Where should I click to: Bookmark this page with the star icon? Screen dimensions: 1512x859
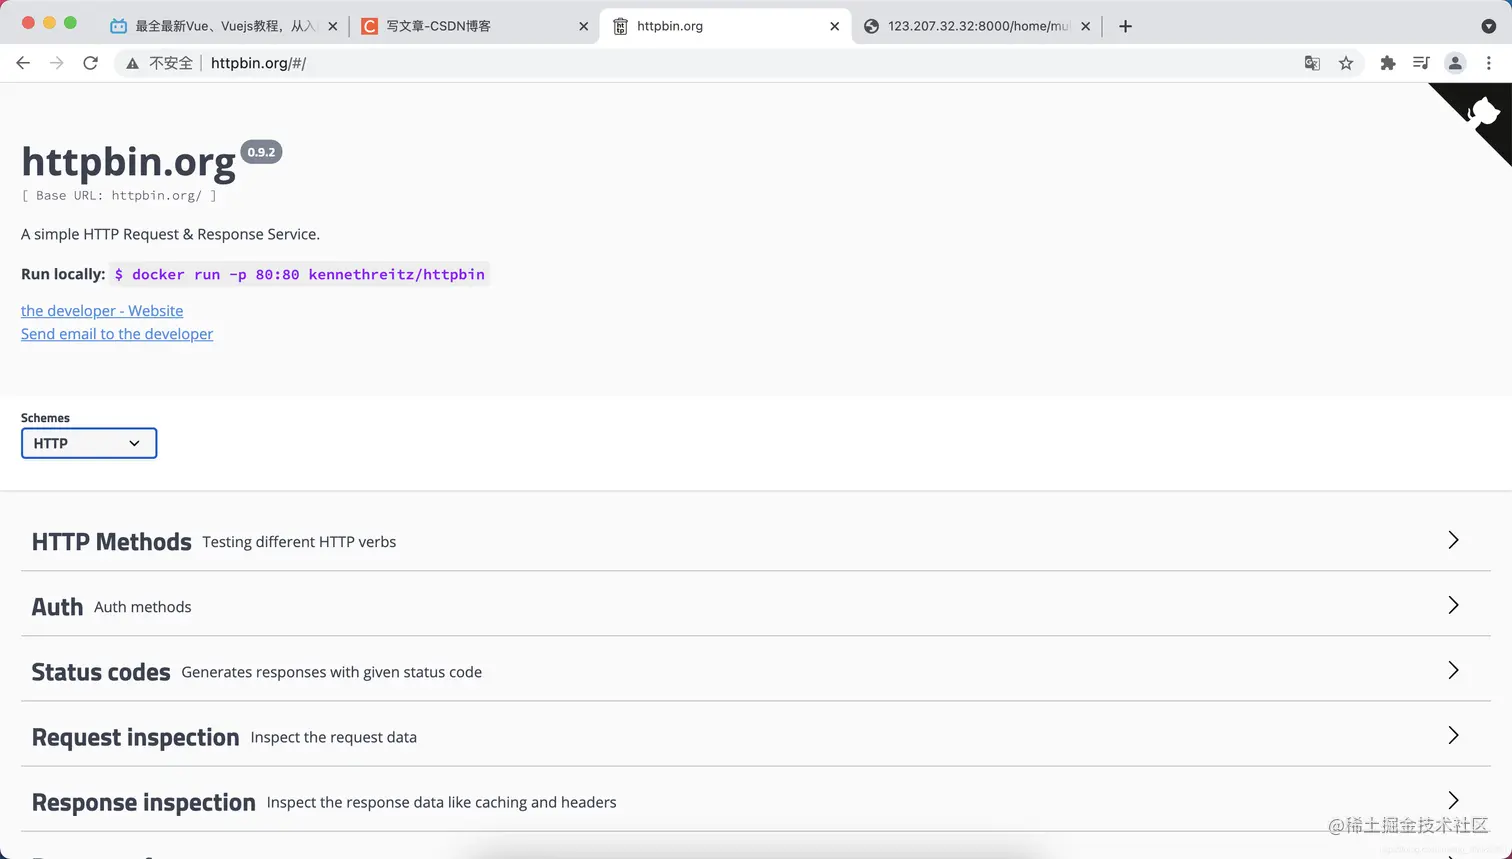click(1346, 63)
